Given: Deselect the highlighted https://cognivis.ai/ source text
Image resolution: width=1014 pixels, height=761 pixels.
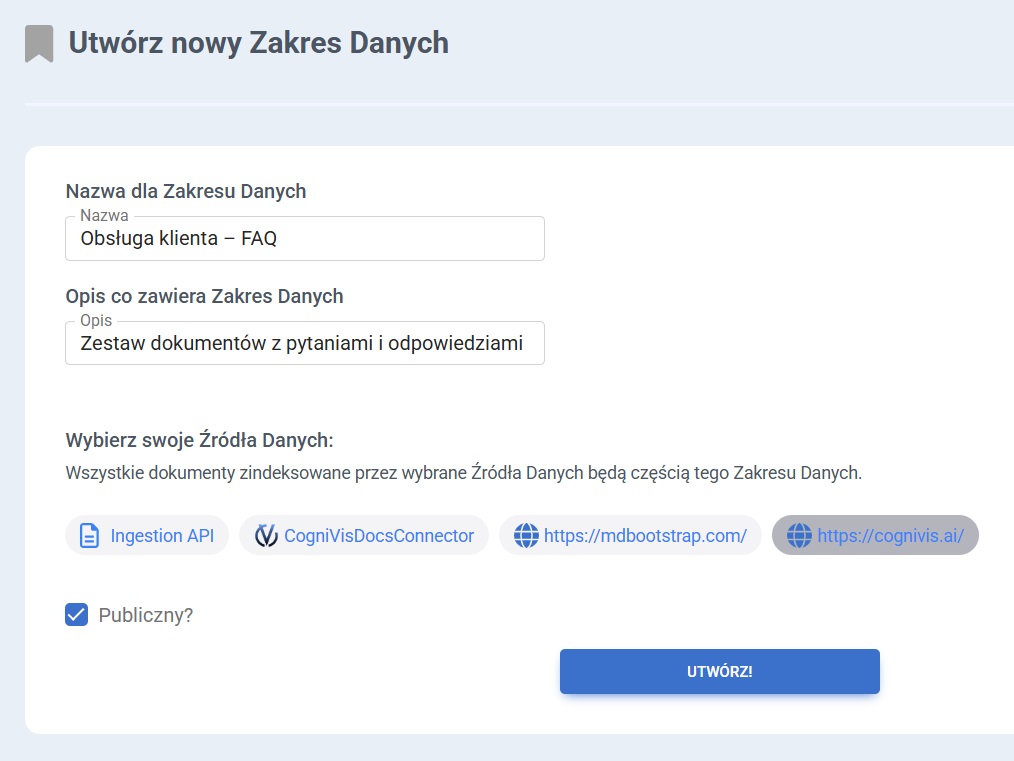Looking at the screenshot, I should coord(890,536).
